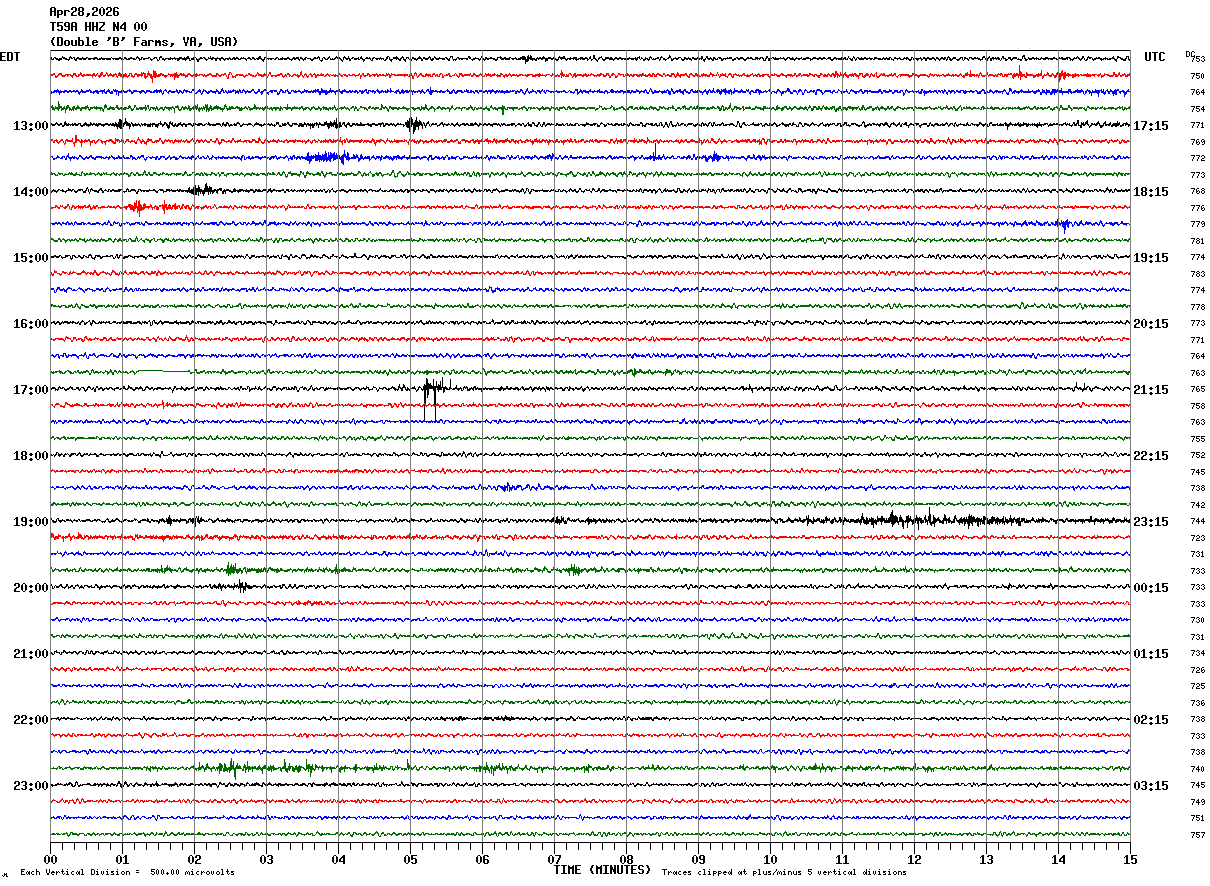Click the EDT timezone label
Viewport: 1210px width, 886px height.
click(10, 57)
